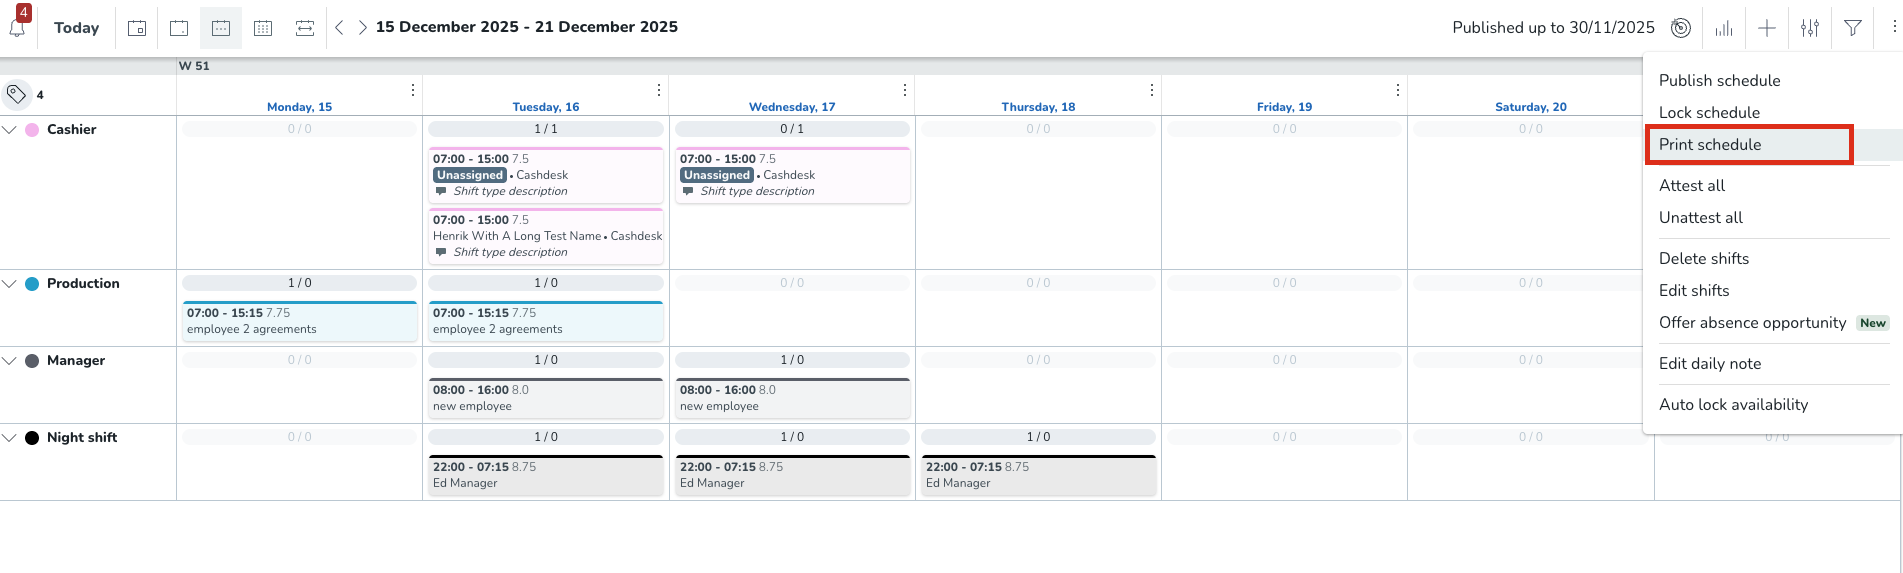Select the custom date range view
The image size is (1903, 573).
[305, 28]
